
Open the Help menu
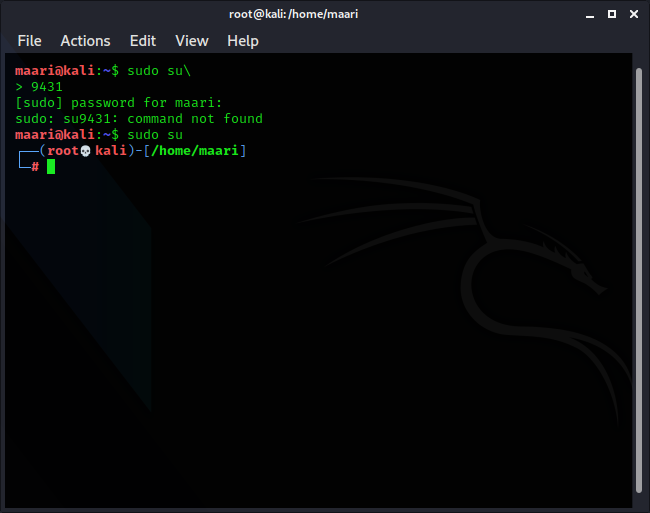(242, 41)
